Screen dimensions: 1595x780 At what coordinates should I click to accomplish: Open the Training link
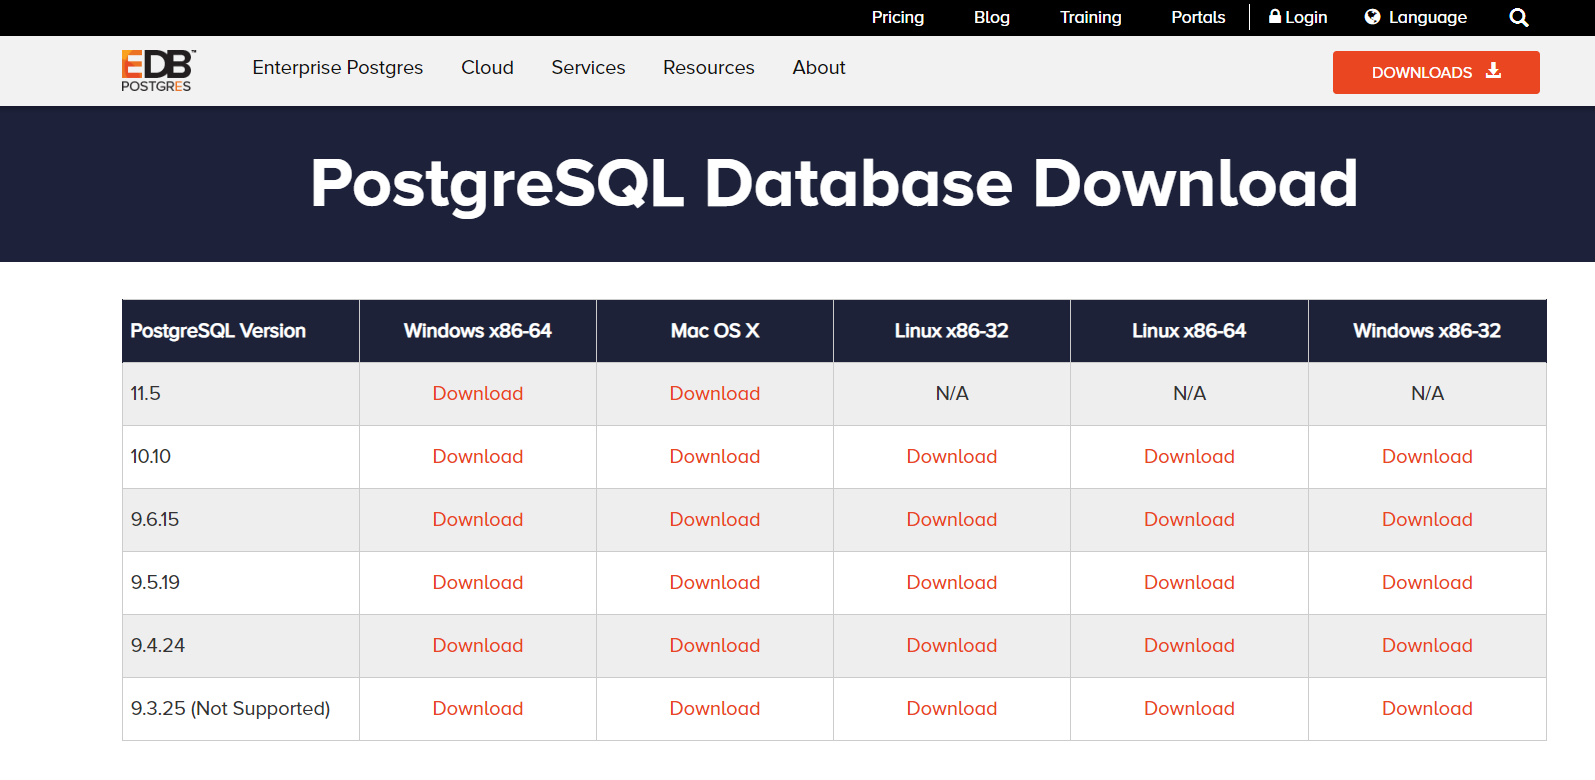[x=1090, y=17]
